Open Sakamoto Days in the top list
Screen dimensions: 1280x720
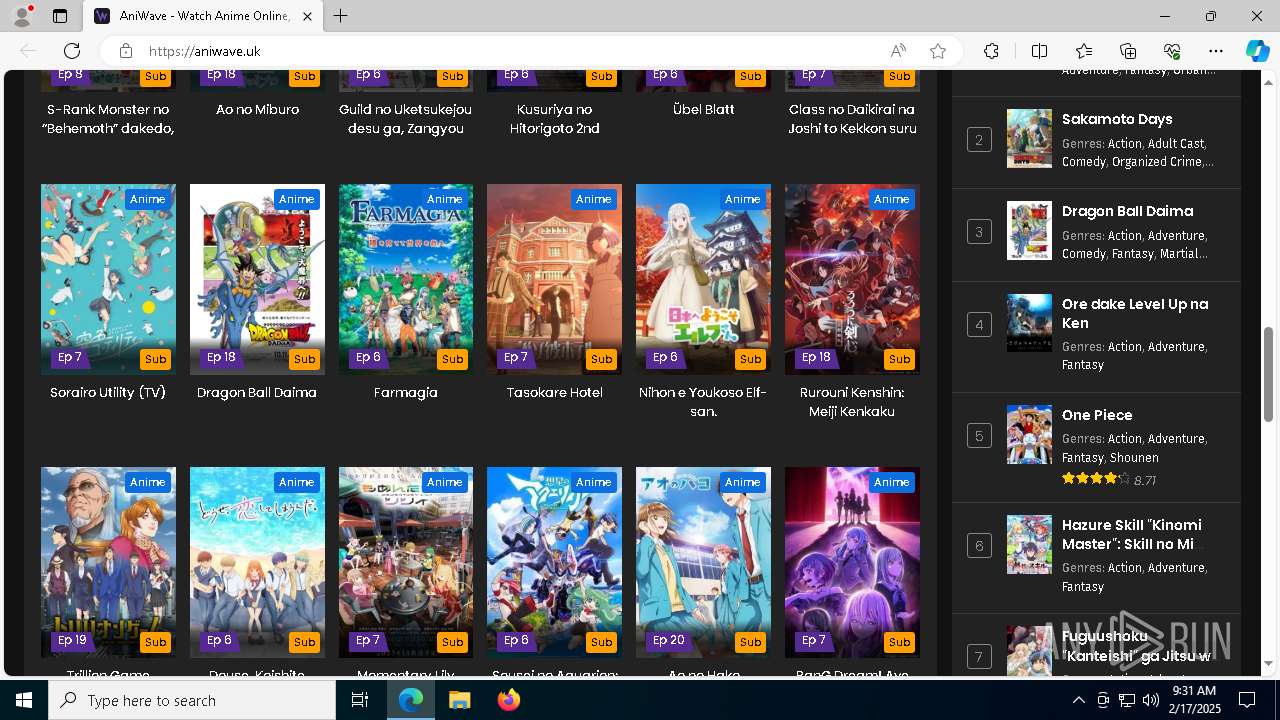pyautogui.click(x=1117, y=119)
